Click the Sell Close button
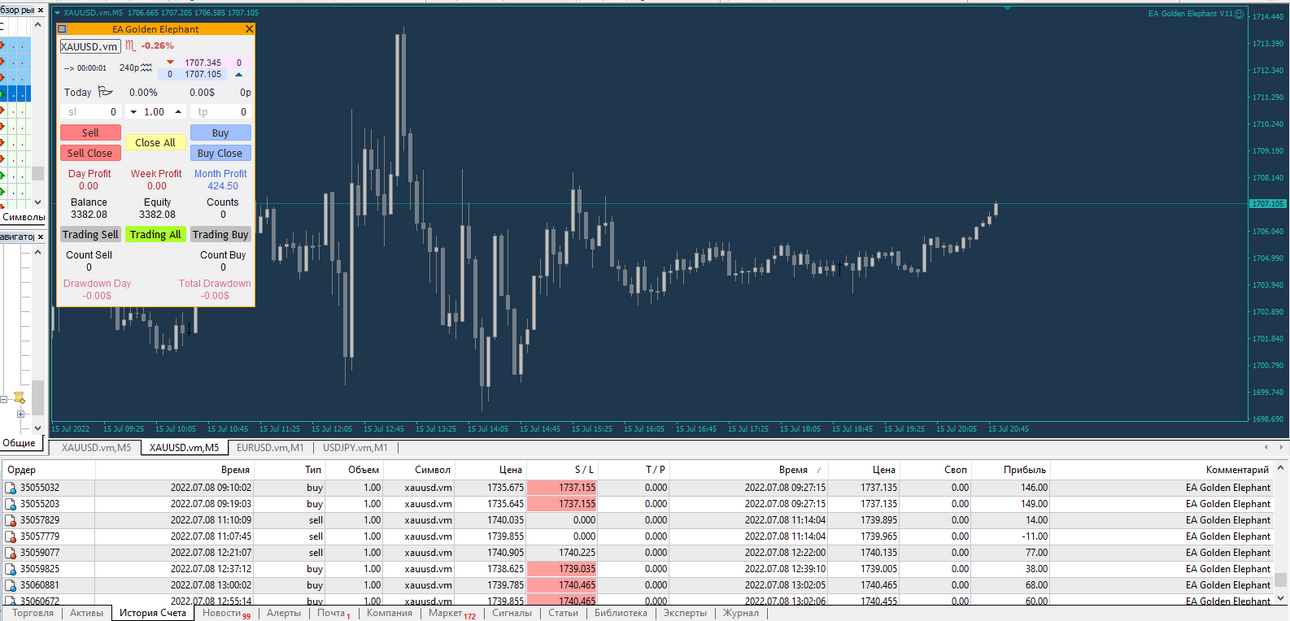Screen dimensions: 1290x621 pos(90,153)
